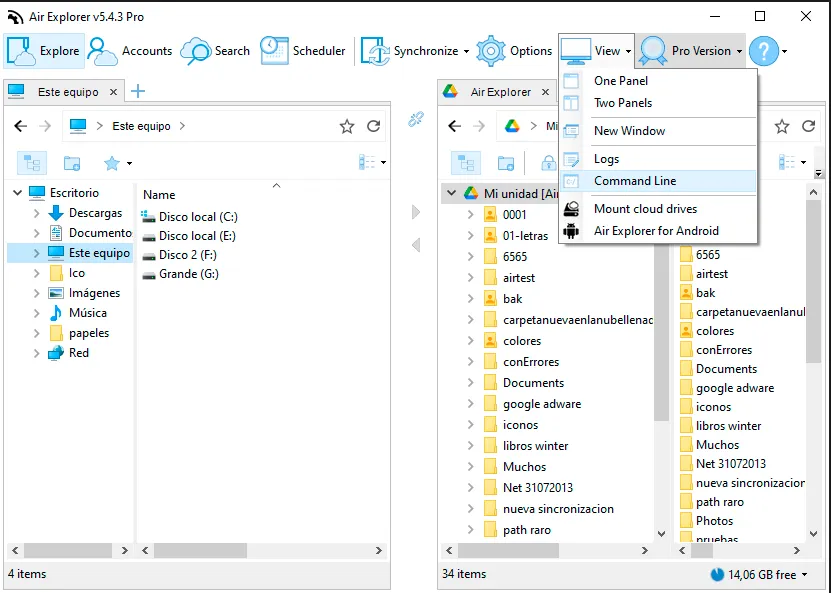The width and height of the screenshot is (831, 593).
Task: Select libros winter in right file list
Action: (728, 426)
